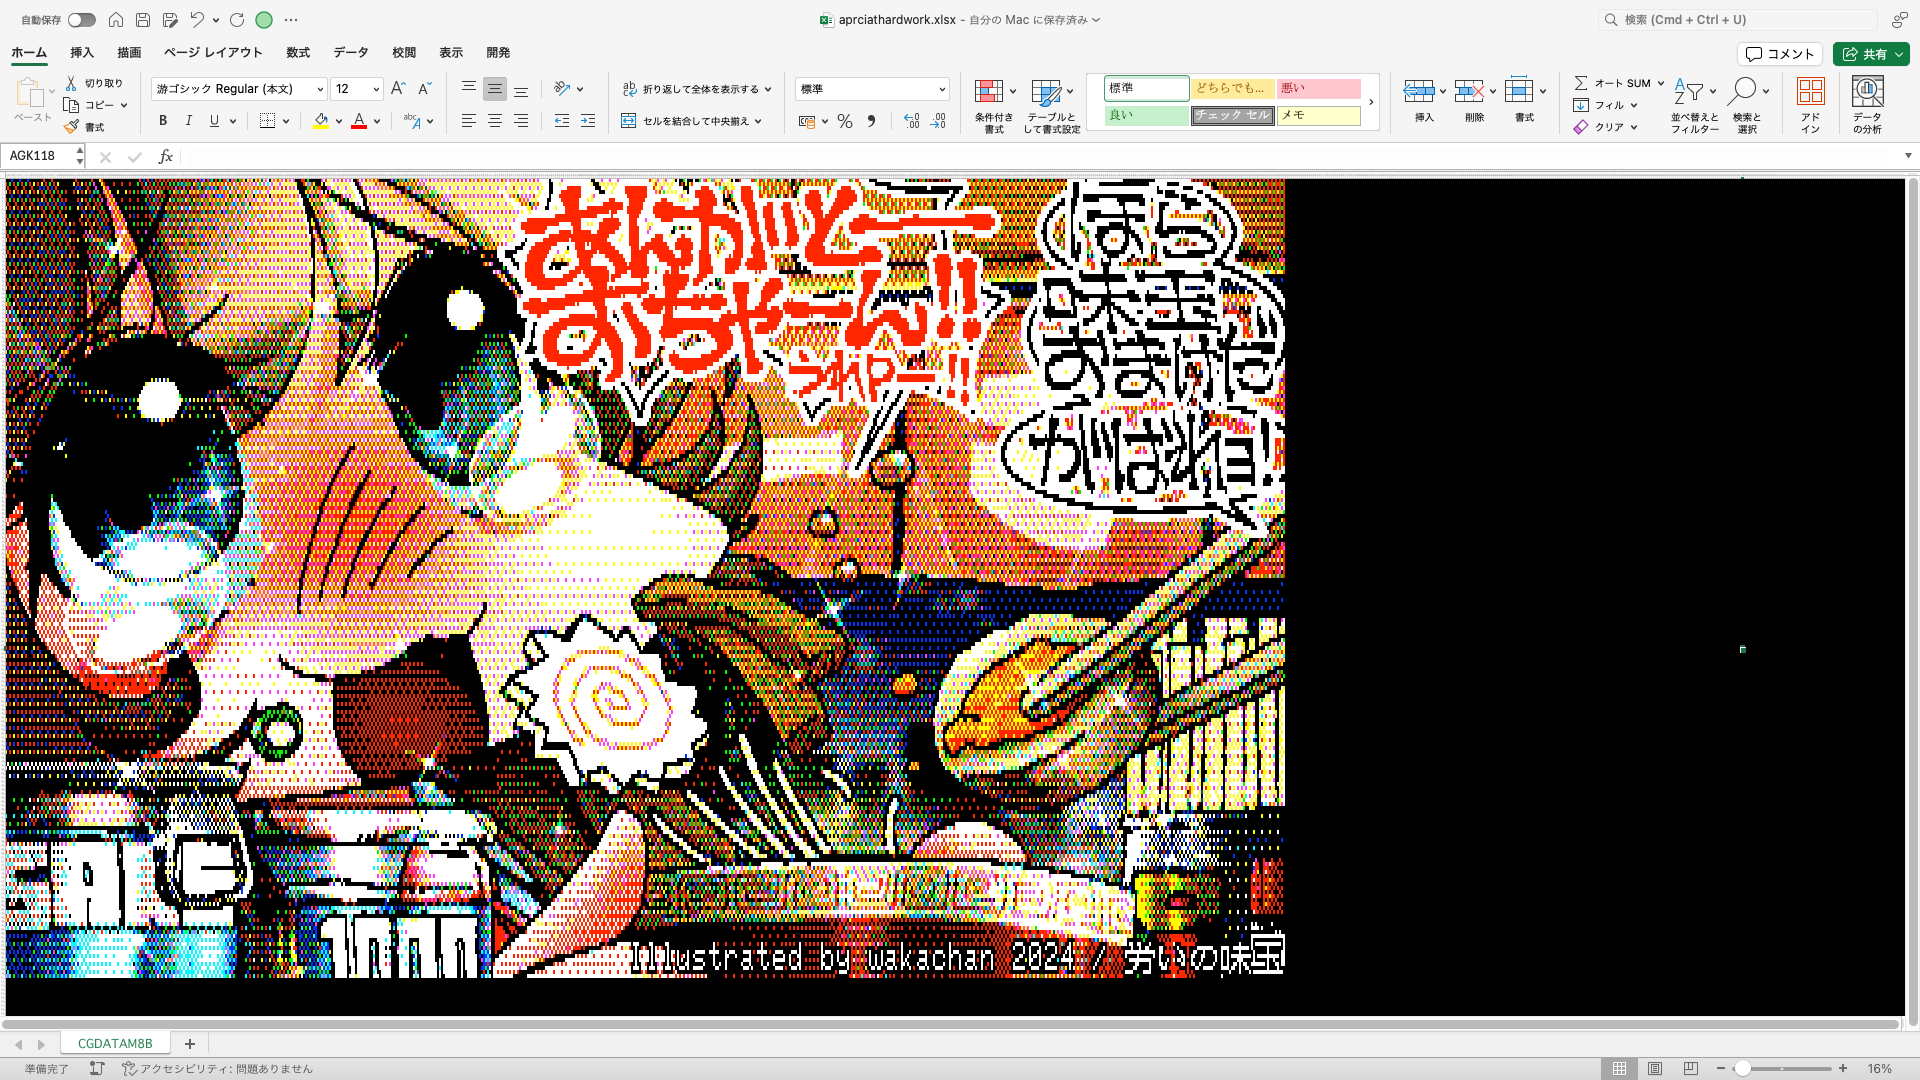Open the オート SUM dropdown arrow

click(1661, 83)
